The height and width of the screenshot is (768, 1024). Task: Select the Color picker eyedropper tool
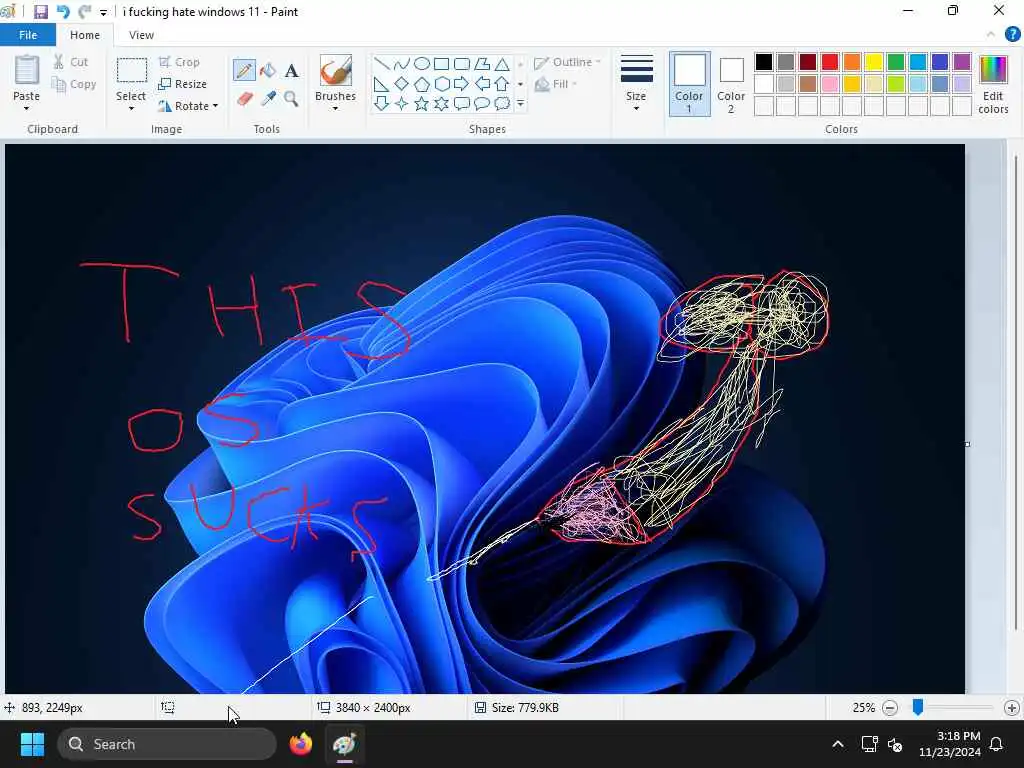tap(268, 99)
